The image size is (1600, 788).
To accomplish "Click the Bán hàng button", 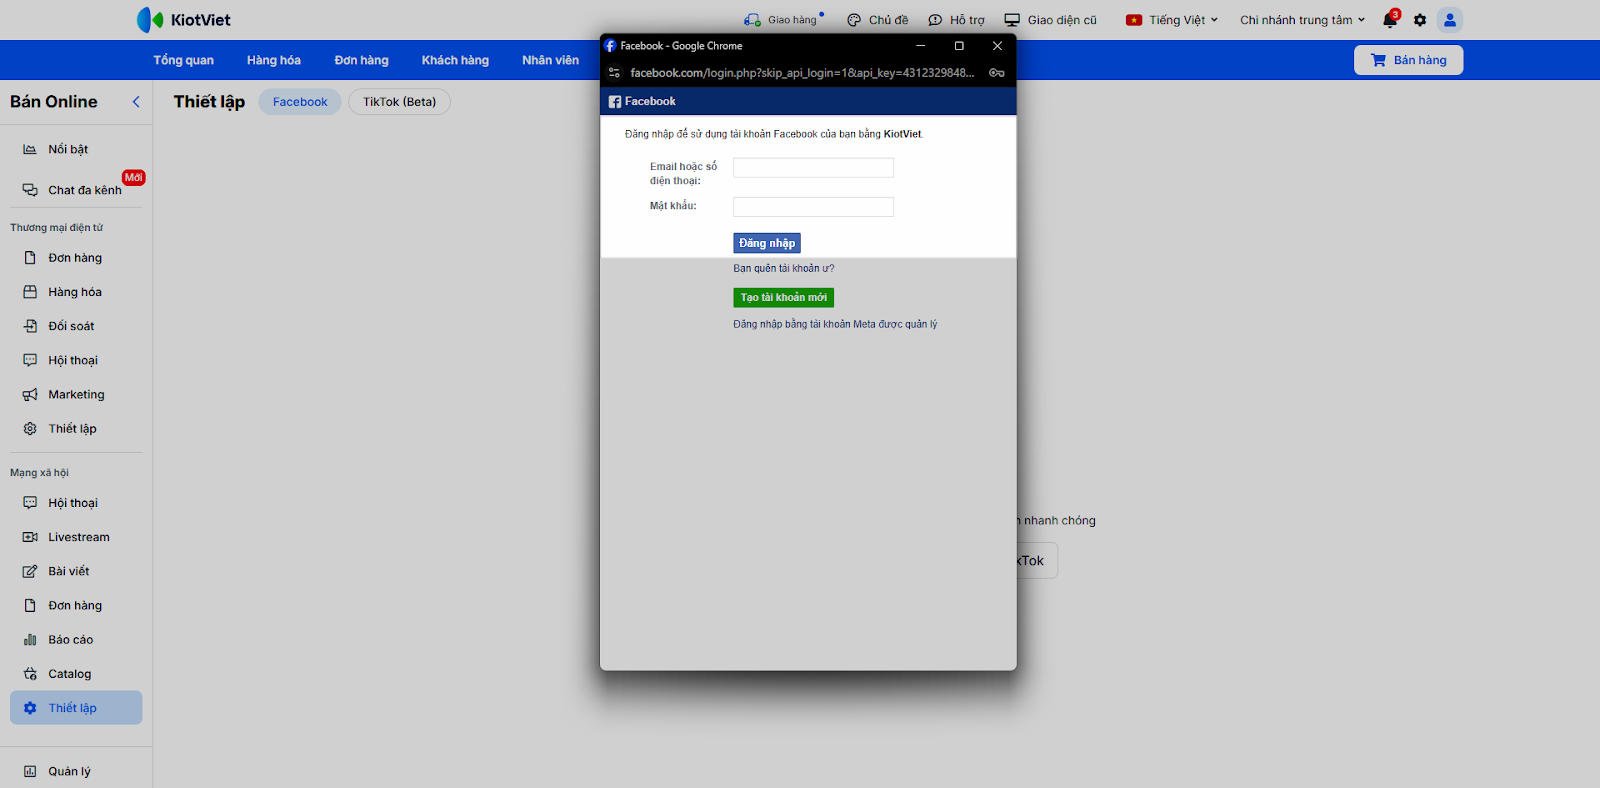I will (1408, 60).
